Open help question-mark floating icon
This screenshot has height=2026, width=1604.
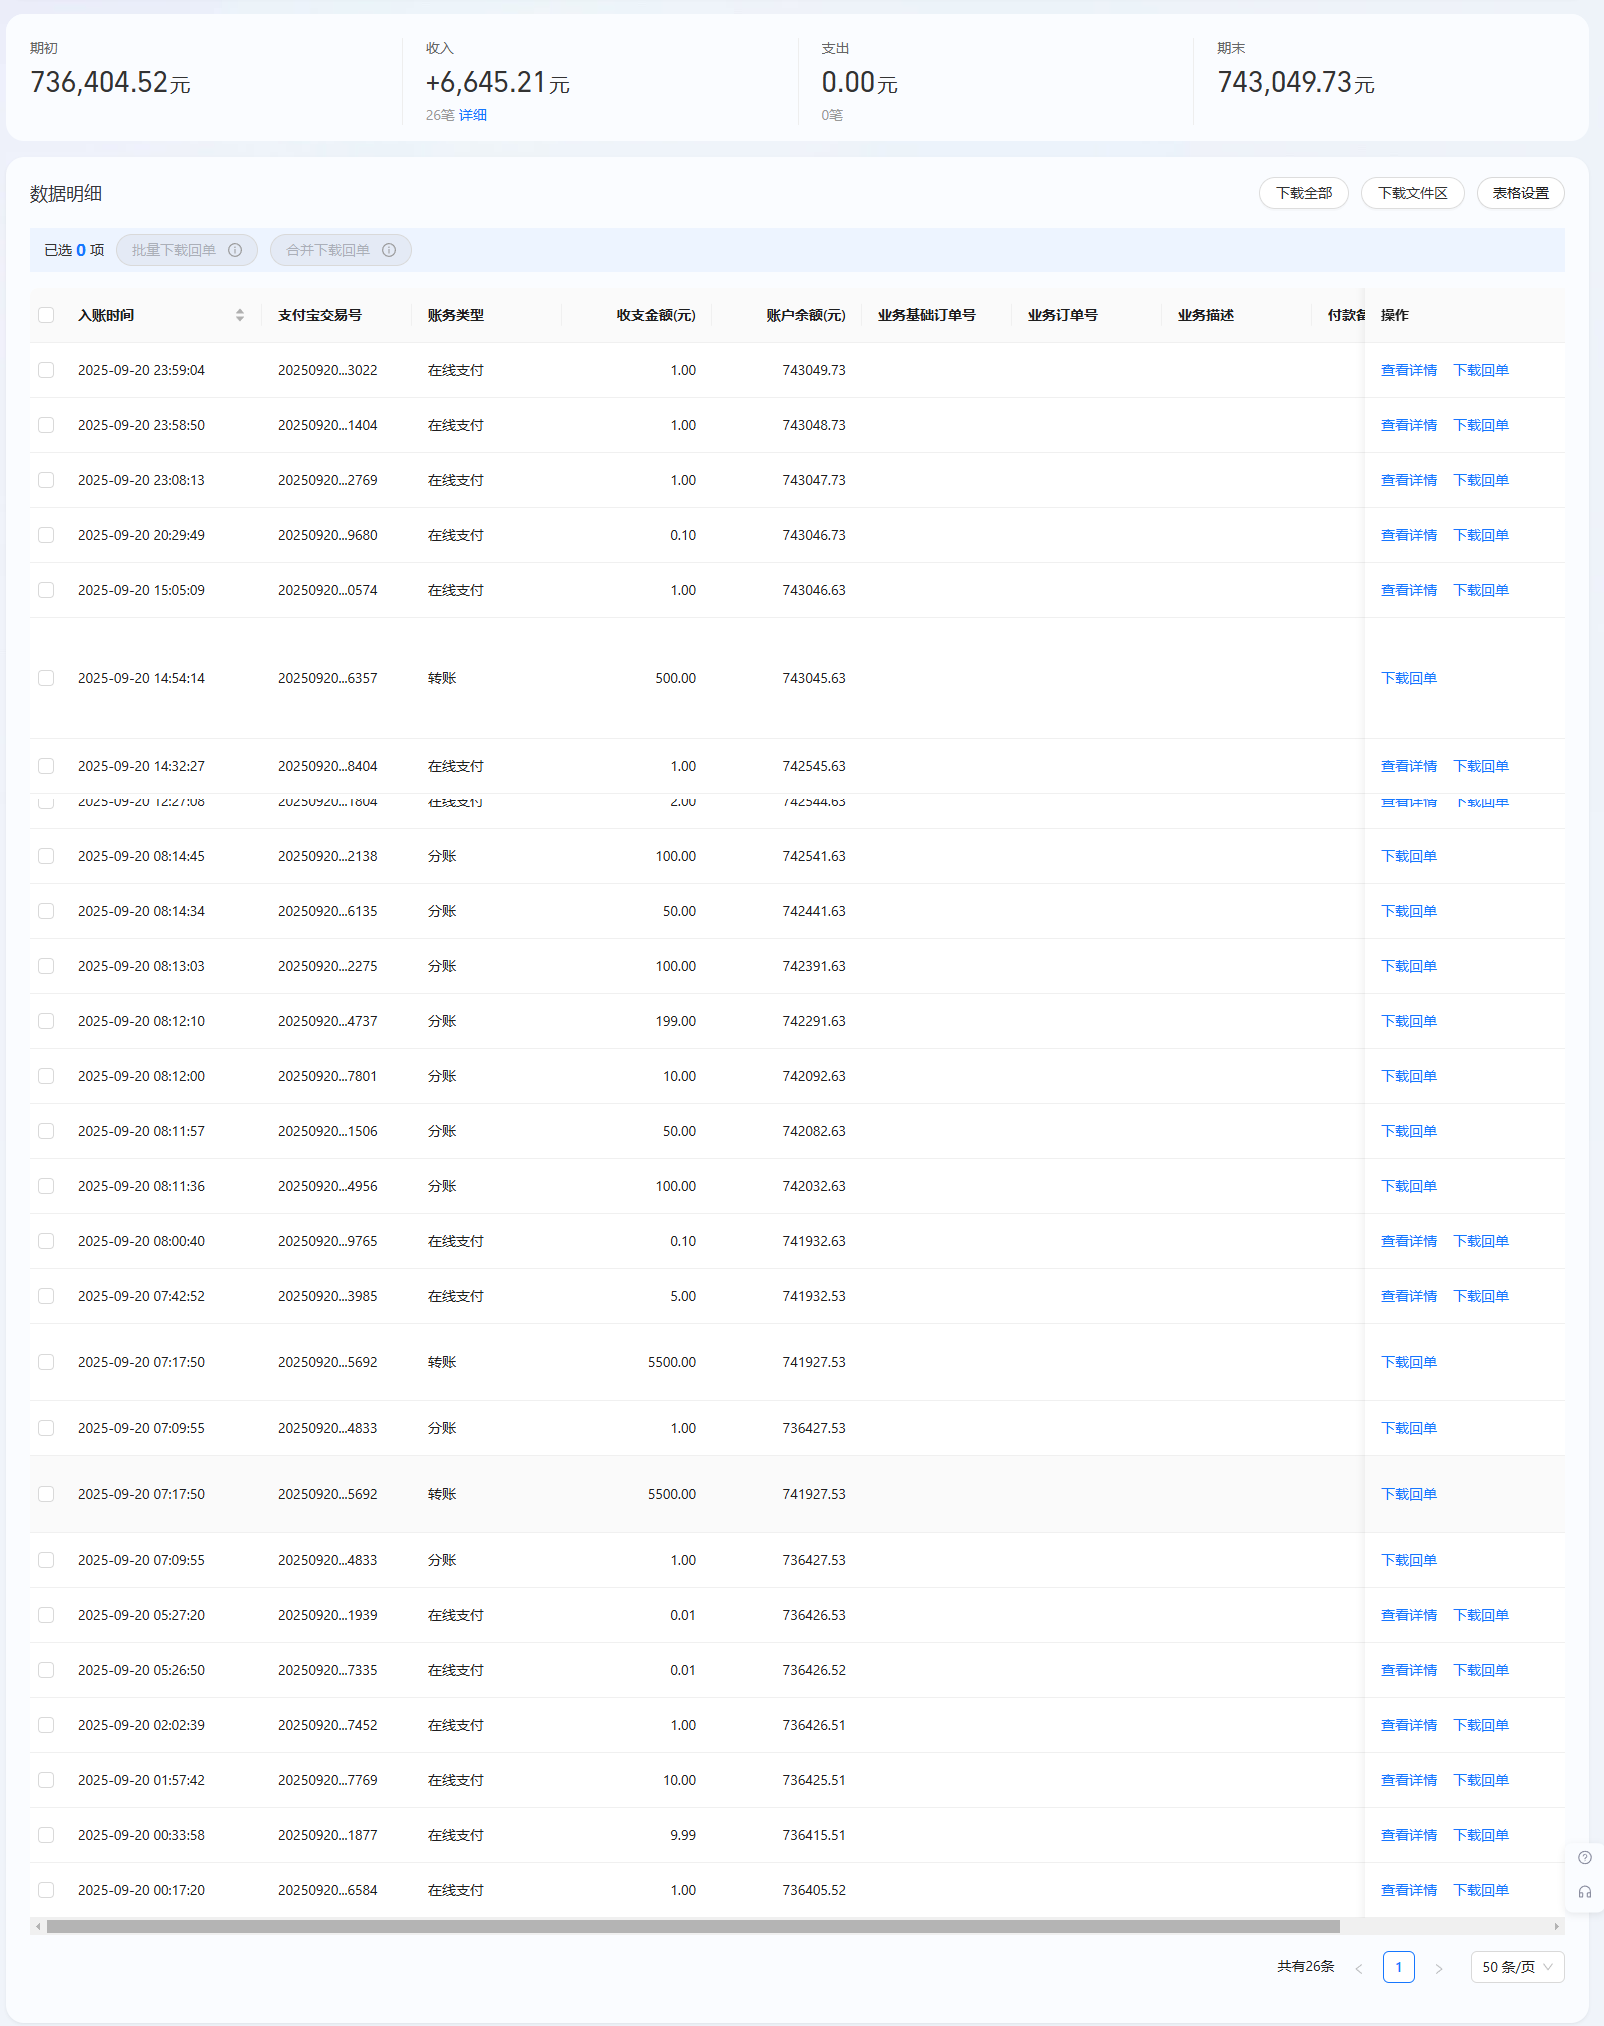pos(1585,1858)
